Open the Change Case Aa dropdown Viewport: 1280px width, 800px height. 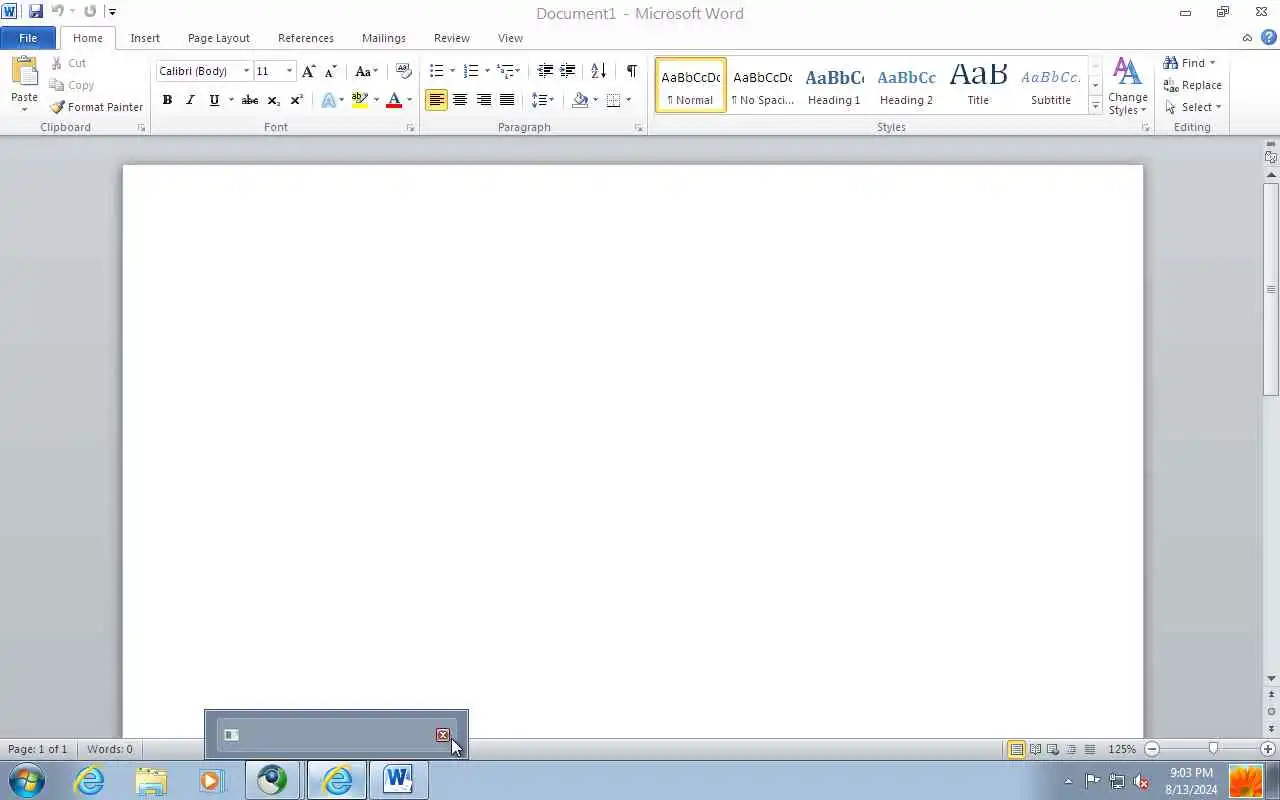366,71
